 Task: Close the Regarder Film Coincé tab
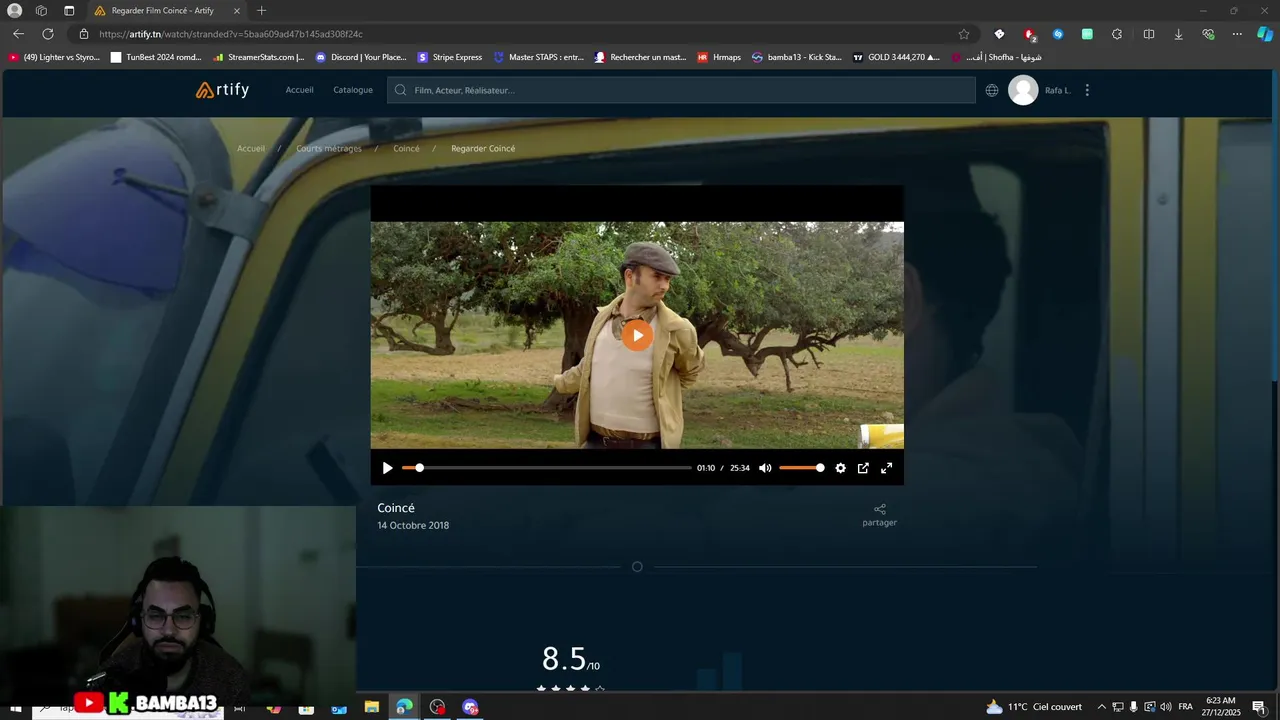[x=237, y=11]
